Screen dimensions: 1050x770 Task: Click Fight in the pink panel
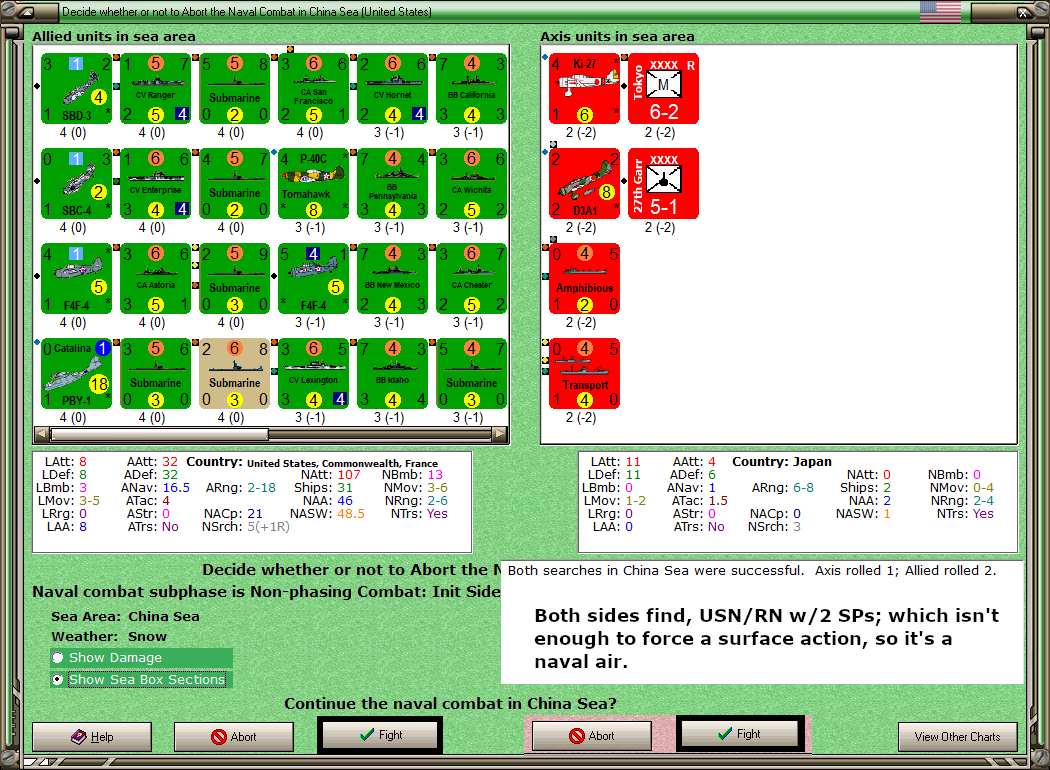(739, 735)
